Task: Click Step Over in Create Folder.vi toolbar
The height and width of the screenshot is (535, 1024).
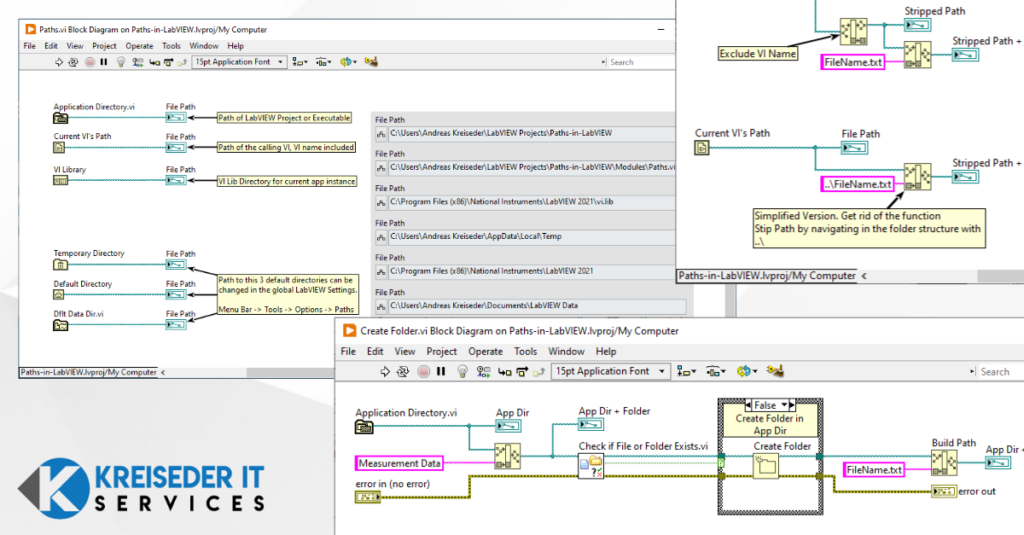Action: [522, 372]
